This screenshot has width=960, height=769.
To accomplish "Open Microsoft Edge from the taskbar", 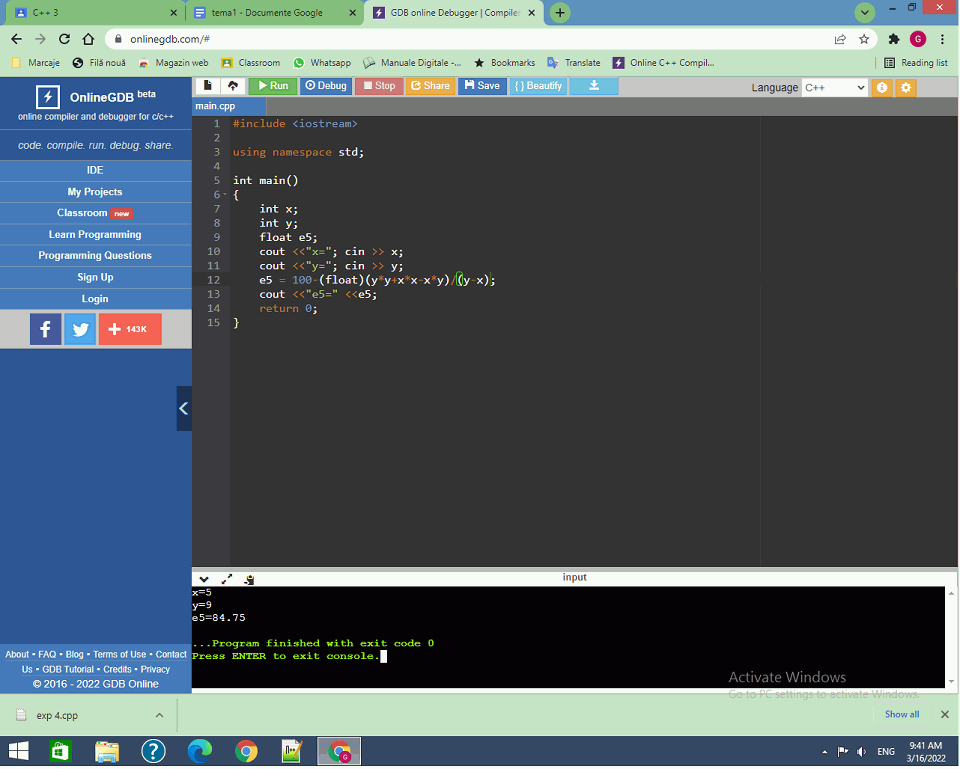I will coord(200,750).
